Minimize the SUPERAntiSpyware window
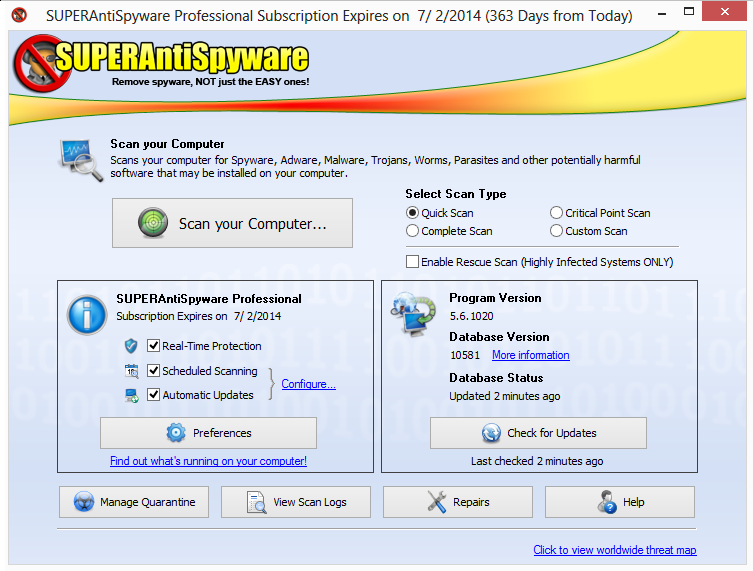 point(662,13)
